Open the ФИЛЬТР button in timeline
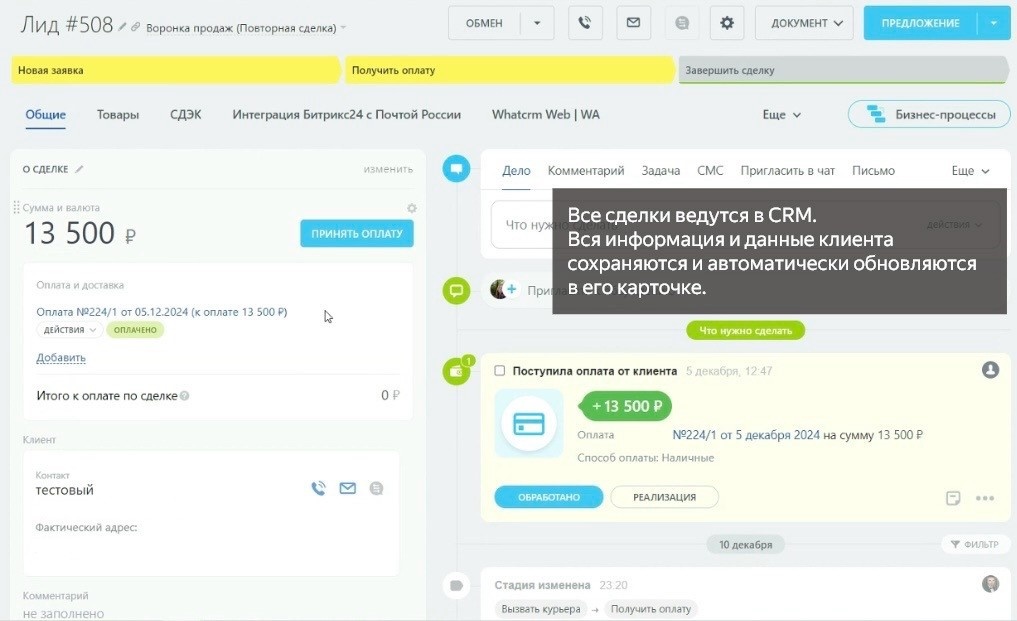 pos(975,544)
